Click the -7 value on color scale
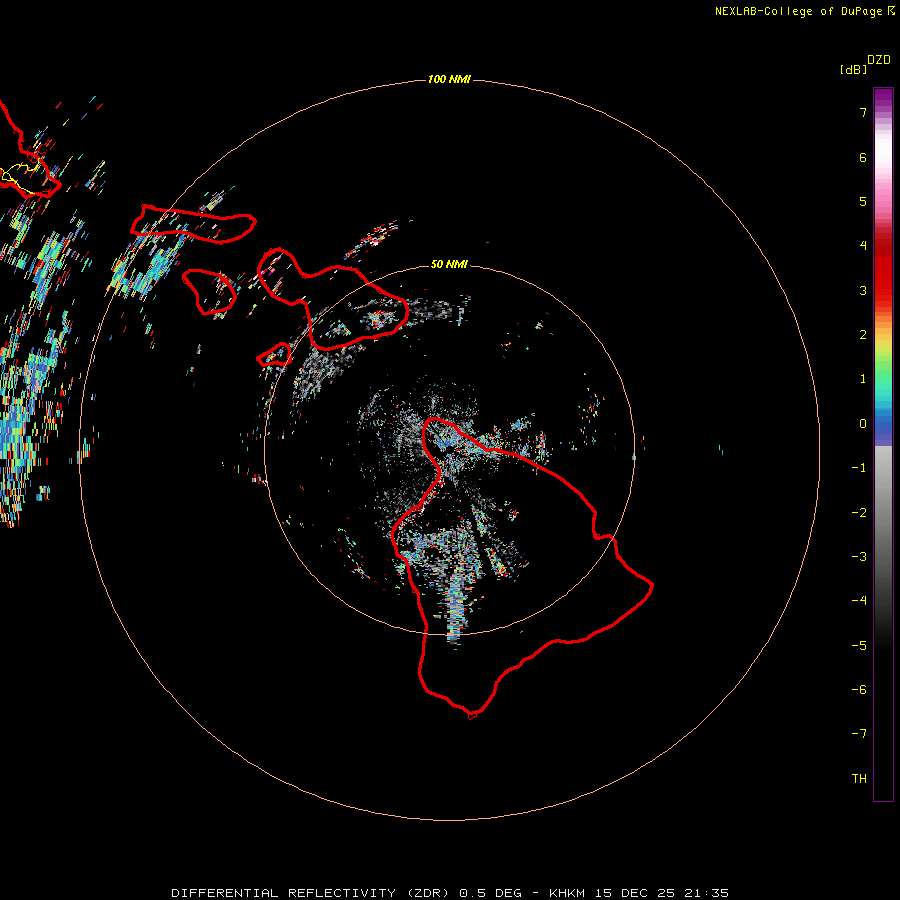This screenshot has width=900, height=900. 859,734
